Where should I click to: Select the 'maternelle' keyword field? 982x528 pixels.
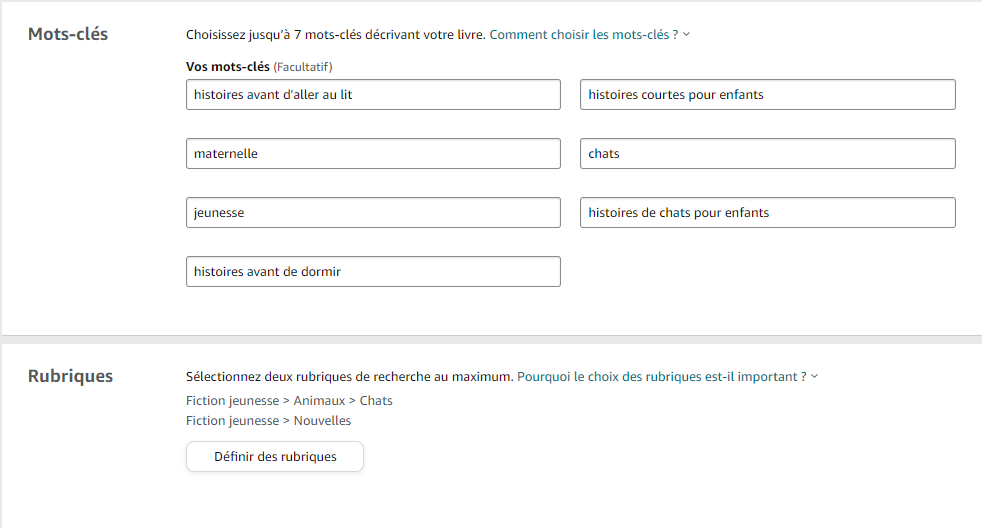(373, 154)
